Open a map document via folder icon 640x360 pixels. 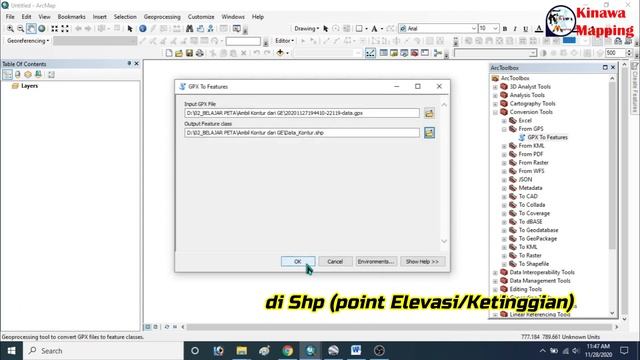(179, 53)
